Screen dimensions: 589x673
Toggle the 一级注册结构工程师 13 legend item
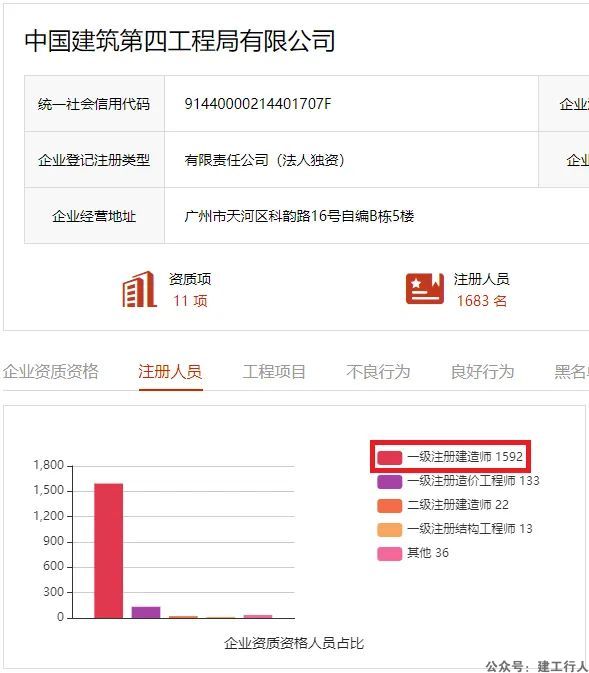(x=455, y=529)
